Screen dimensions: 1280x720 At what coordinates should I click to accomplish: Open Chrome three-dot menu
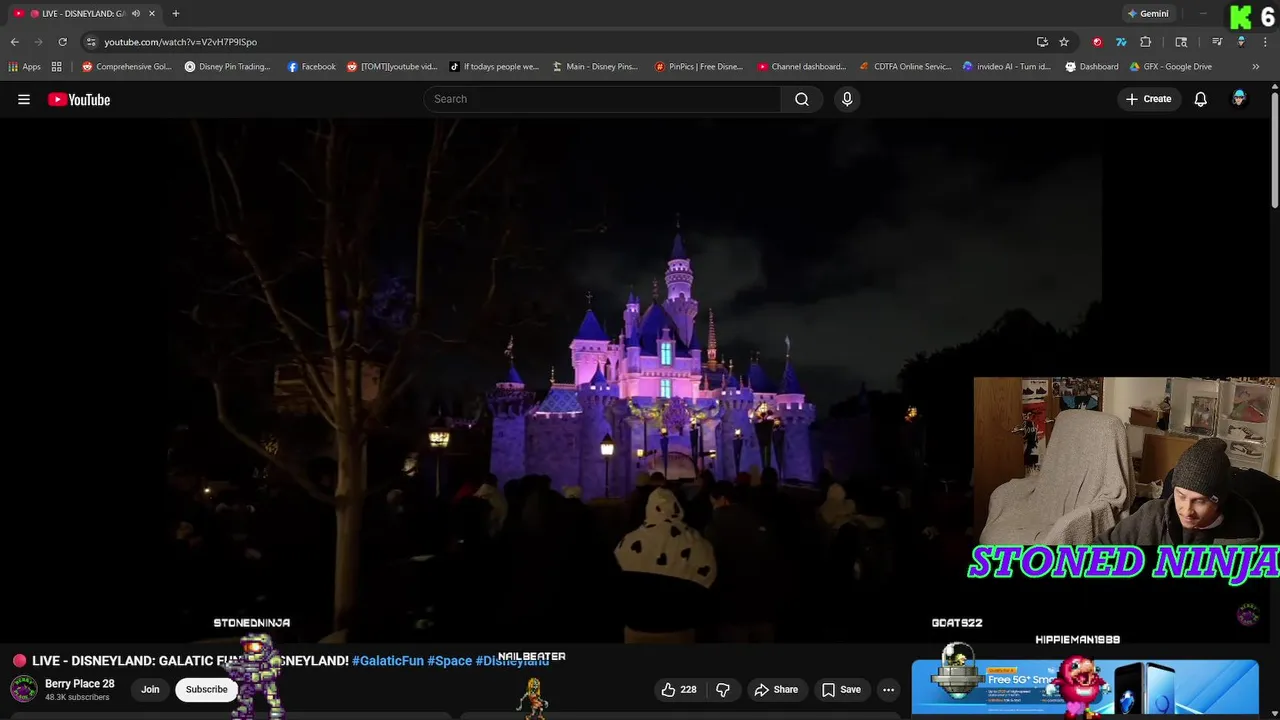(x=1265, y=42)
